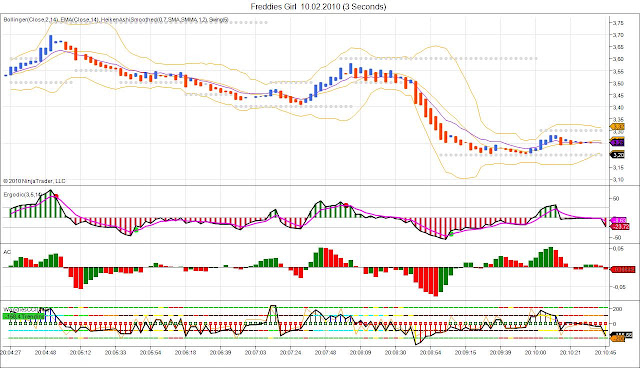
Task: Click the 3,60 price axis value
Action: coord(618,59)
